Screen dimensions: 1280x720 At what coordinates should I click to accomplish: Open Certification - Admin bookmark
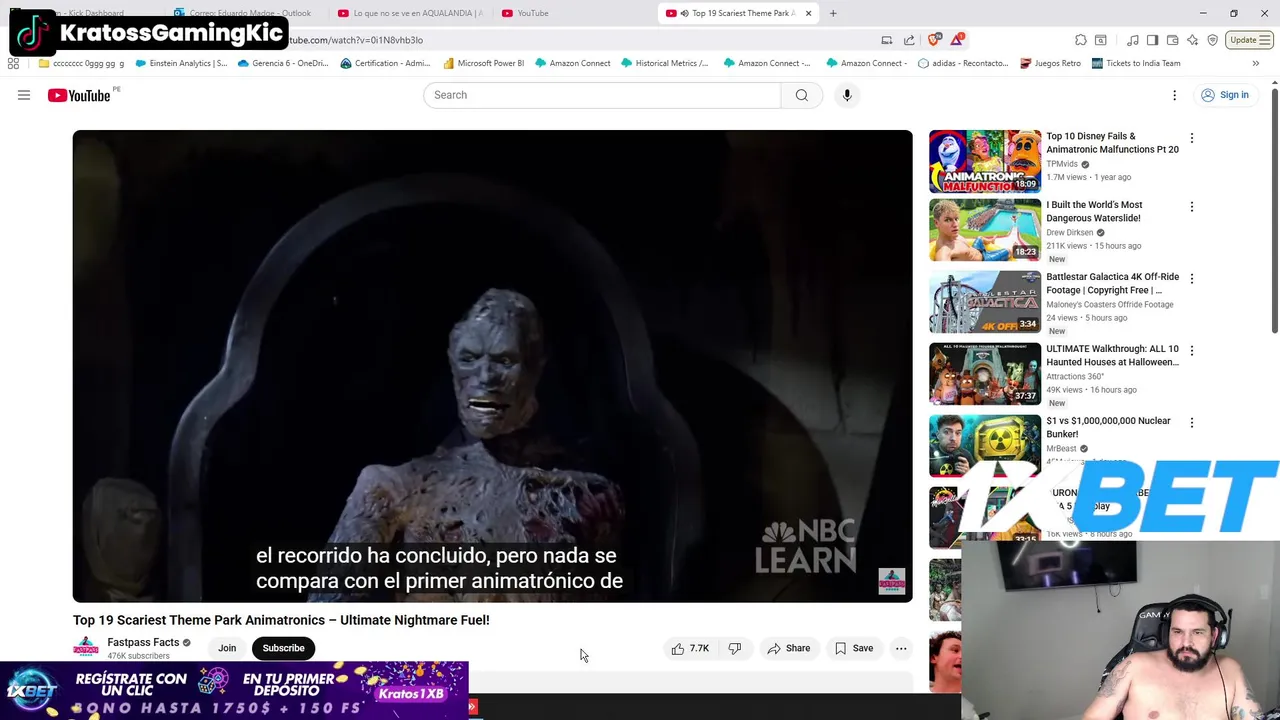385,63
